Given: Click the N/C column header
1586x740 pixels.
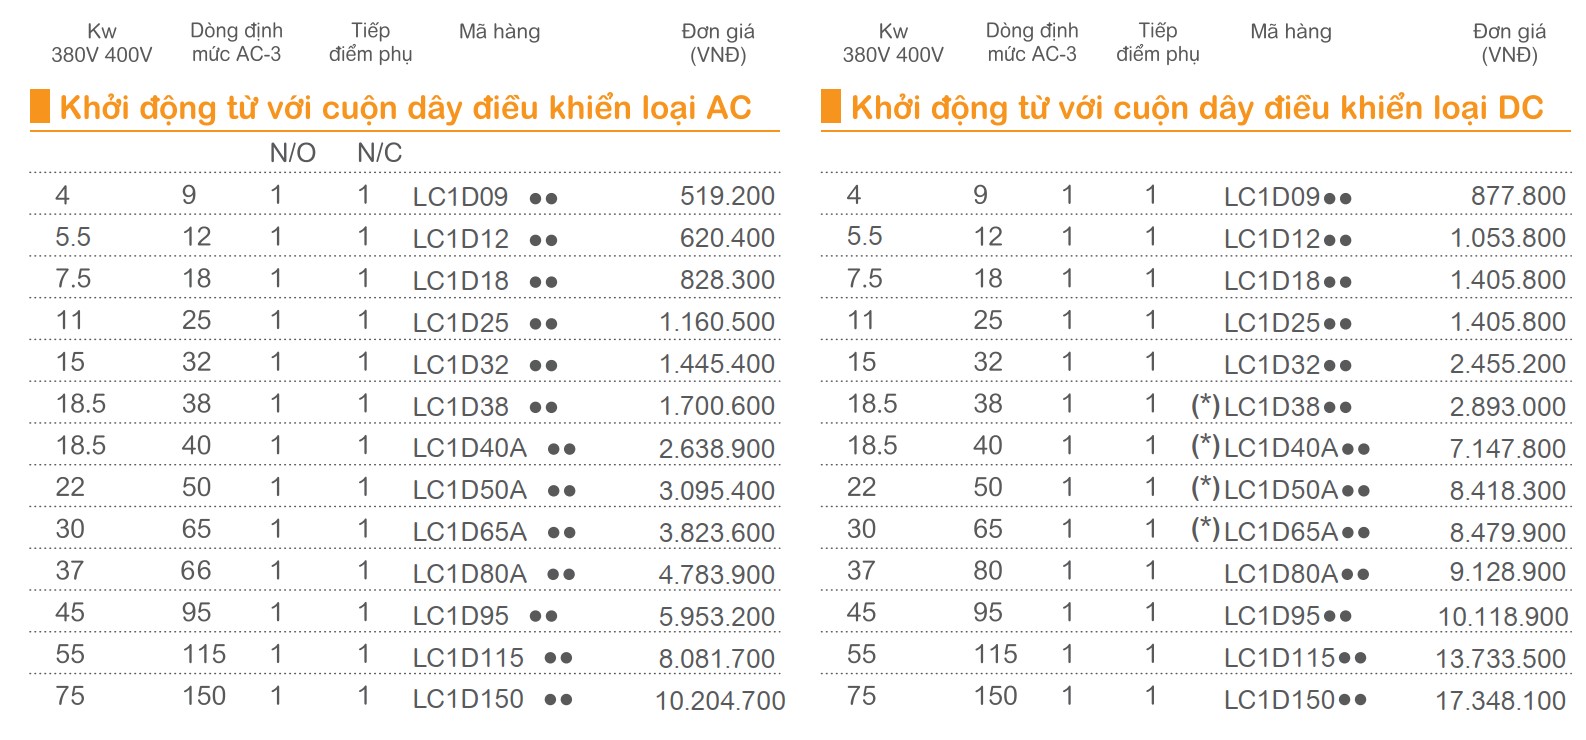Looking at the screenshot, I should 379,153.
